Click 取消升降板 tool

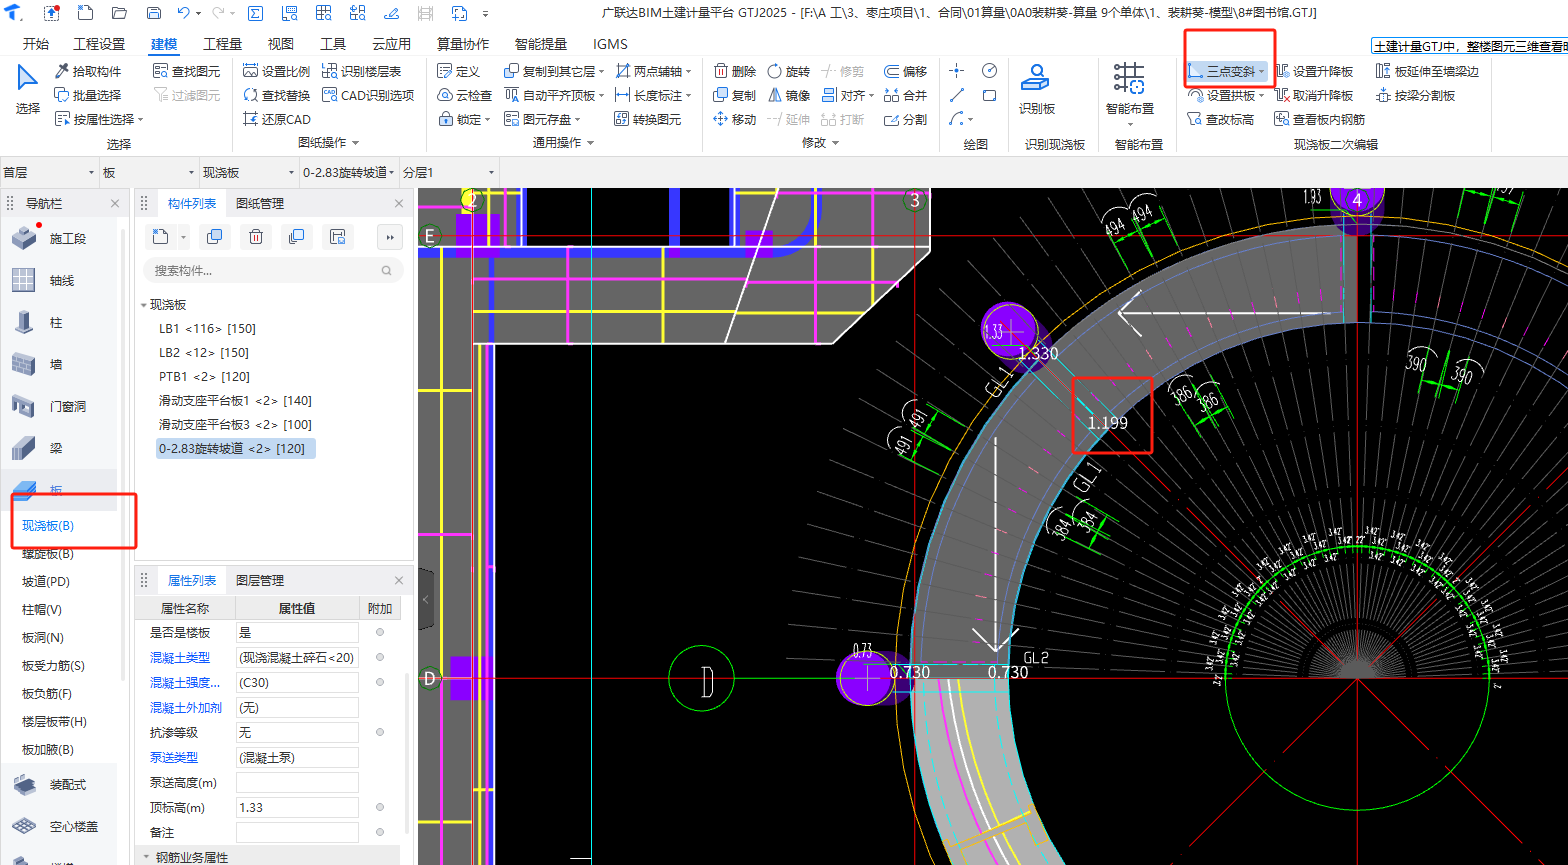coord(1314,95)
